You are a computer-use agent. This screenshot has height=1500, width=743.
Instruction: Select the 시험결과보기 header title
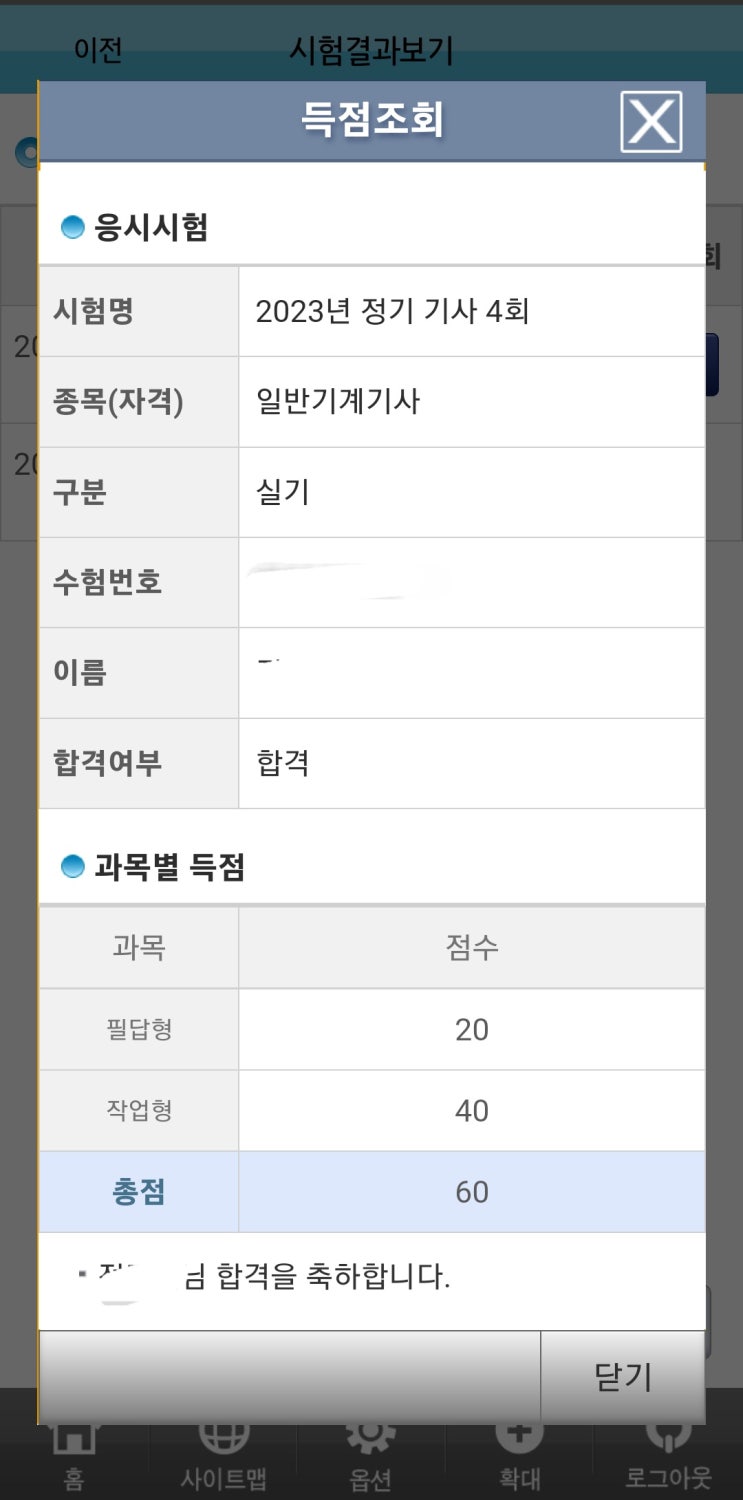click(x=371, y=50)
